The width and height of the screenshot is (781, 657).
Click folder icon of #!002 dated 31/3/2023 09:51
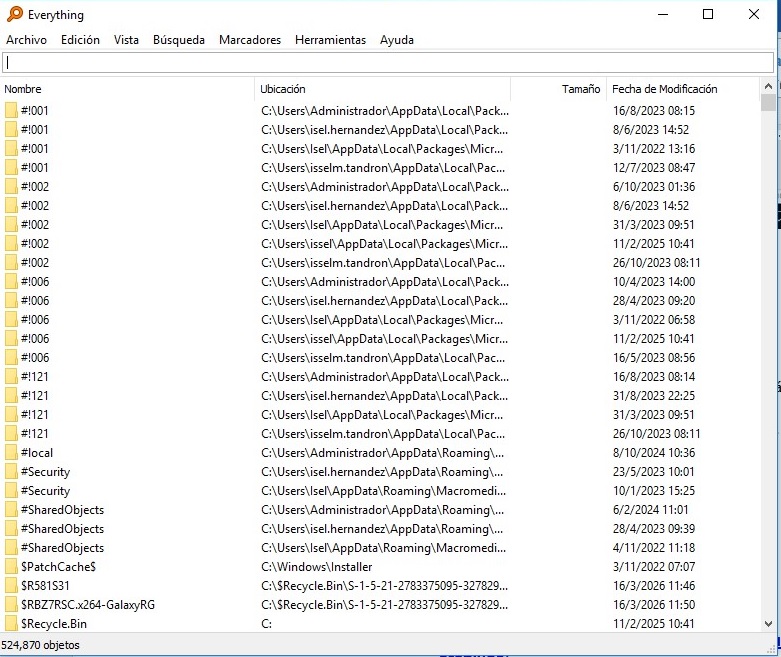click(x=11, y=224)
